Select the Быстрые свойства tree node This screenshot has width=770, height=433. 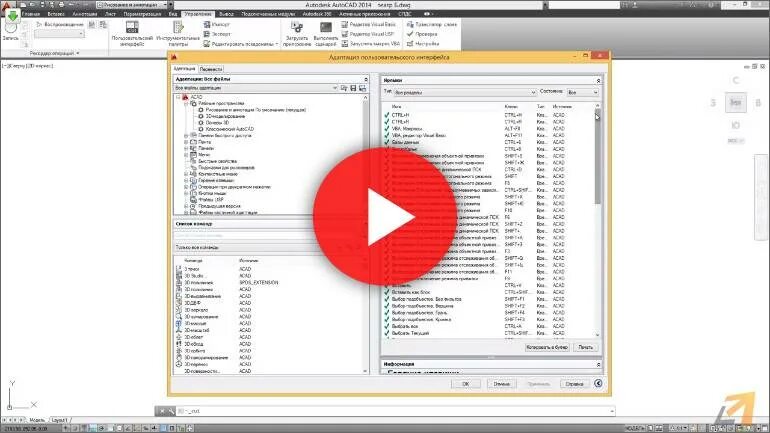[x=217, y=161]
